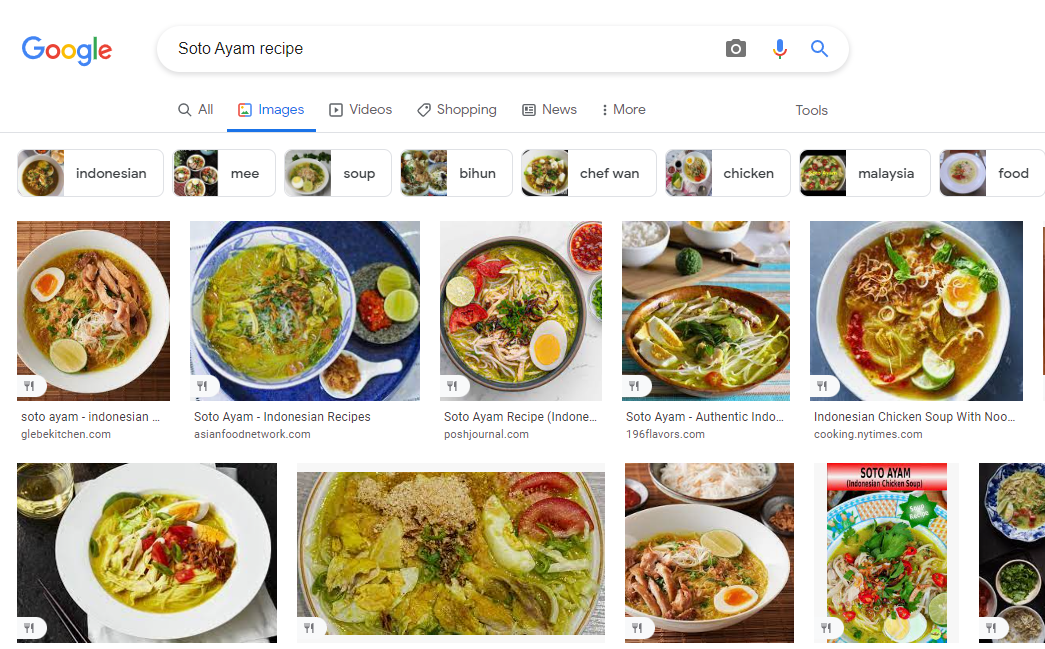Expand the More search categories menu

coord(623,109)
